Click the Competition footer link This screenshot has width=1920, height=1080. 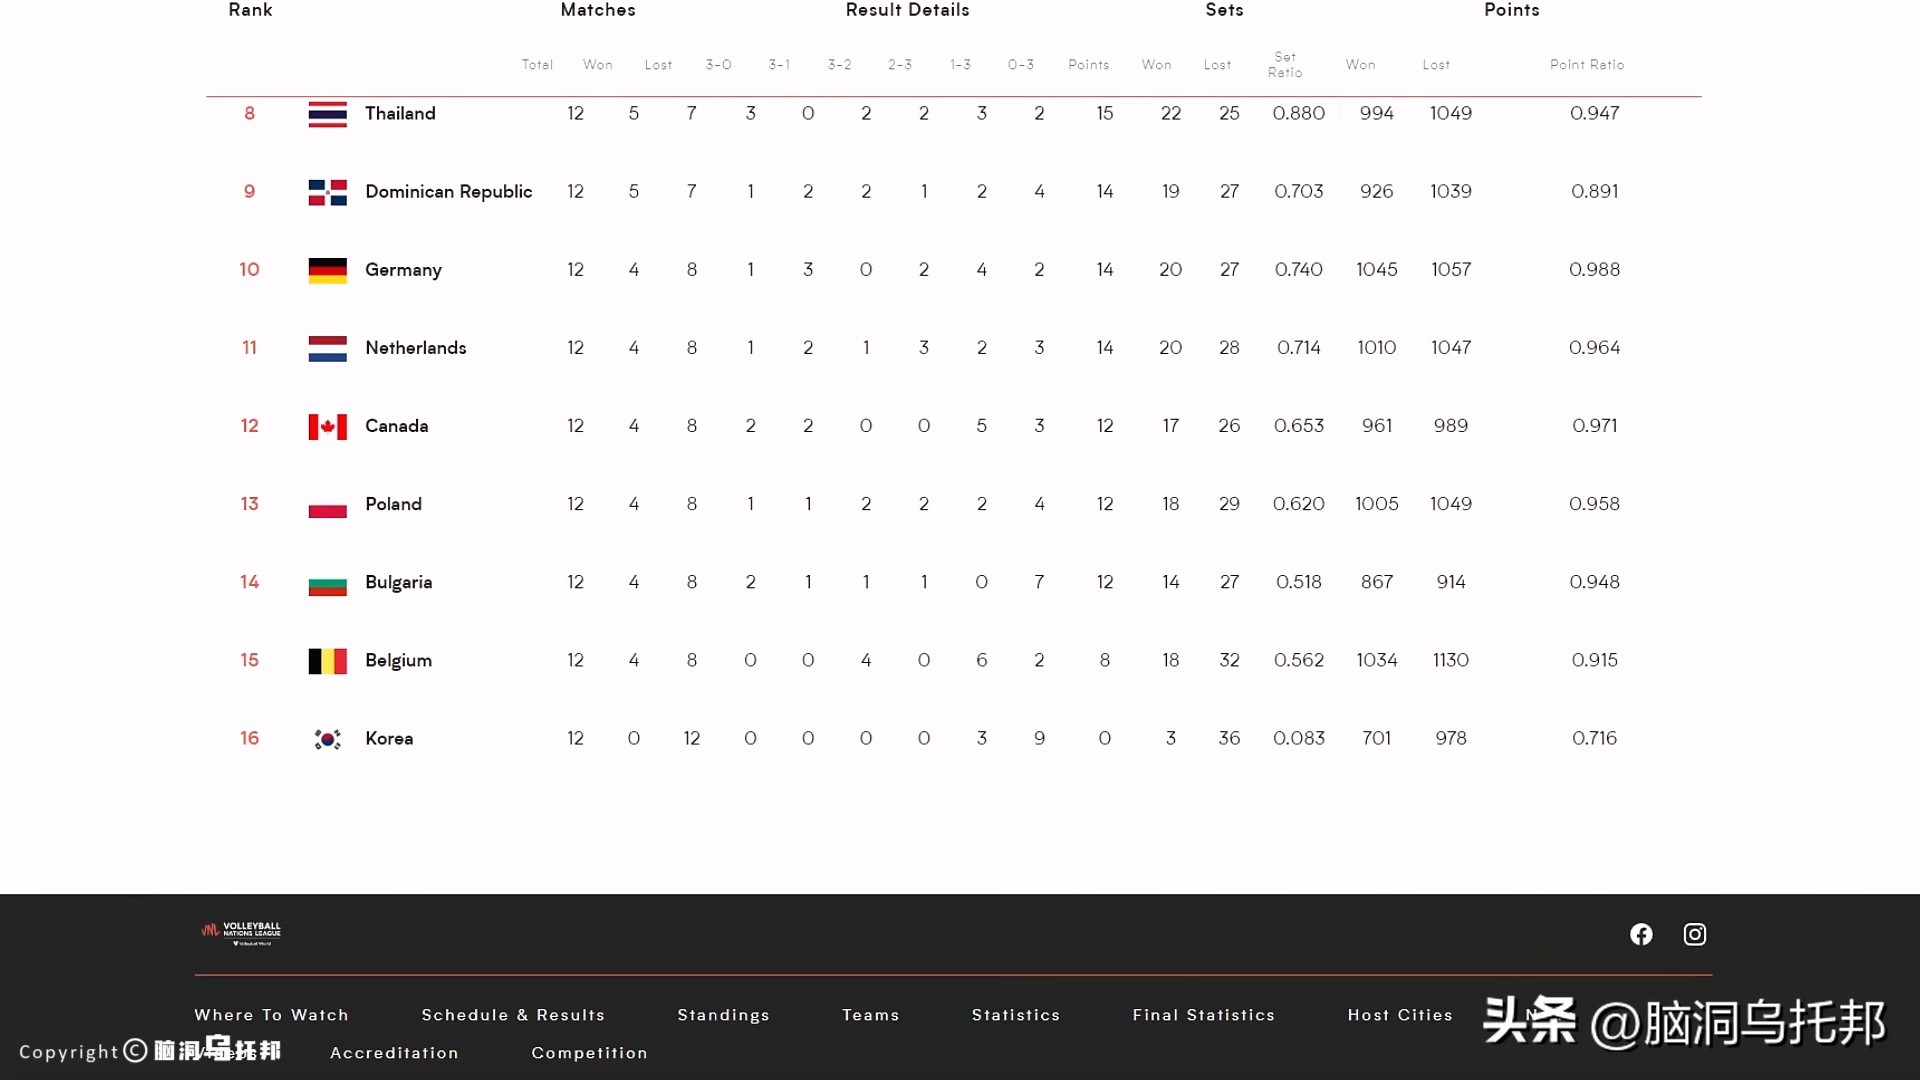(589, 1053)
